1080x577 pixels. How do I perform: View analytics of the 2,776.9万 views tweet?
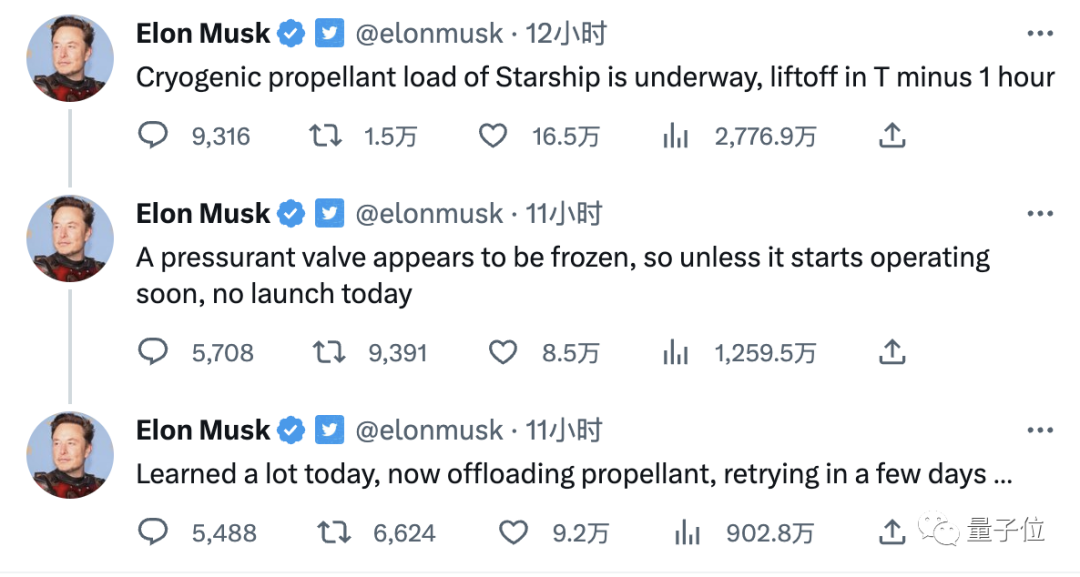[676, 135]
